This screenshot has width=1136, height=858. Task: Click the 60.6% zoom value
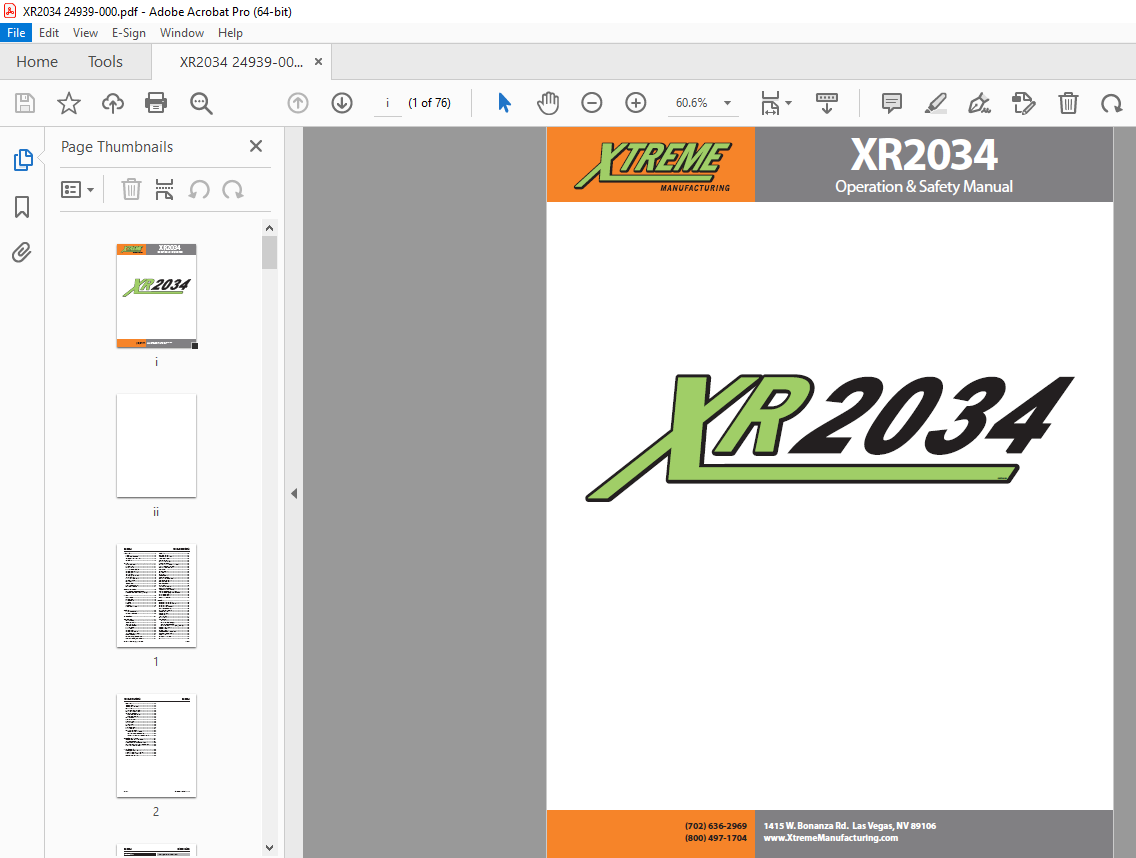pyautogui.click(x=691, y=103)
